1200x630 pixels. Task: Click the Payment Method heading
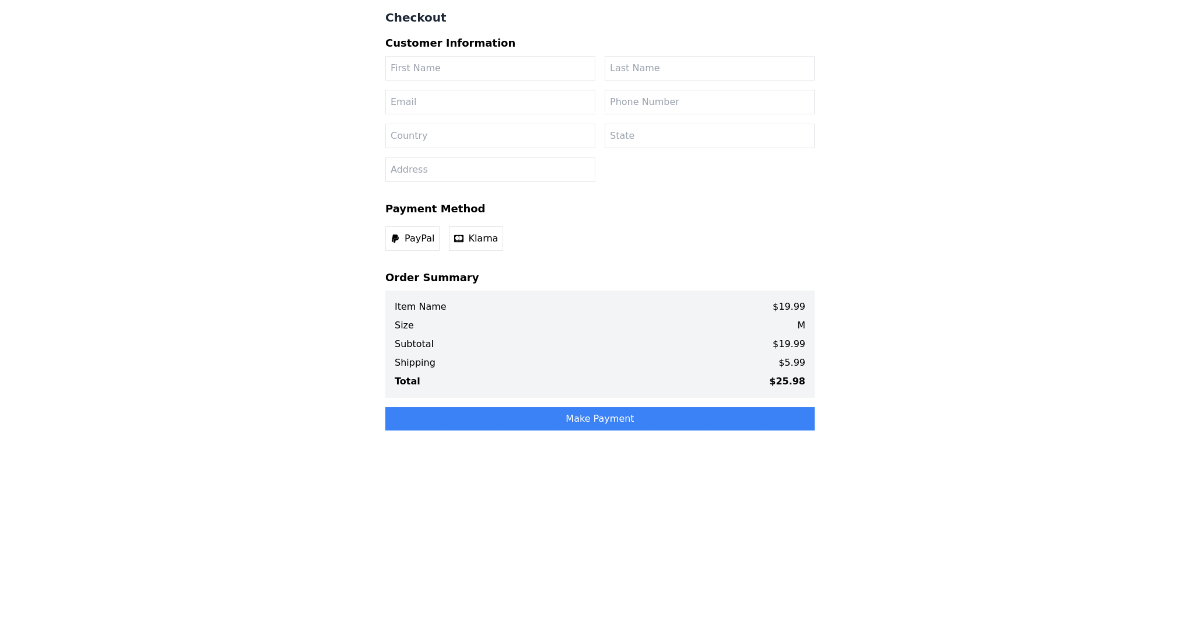tap(435, 208)
